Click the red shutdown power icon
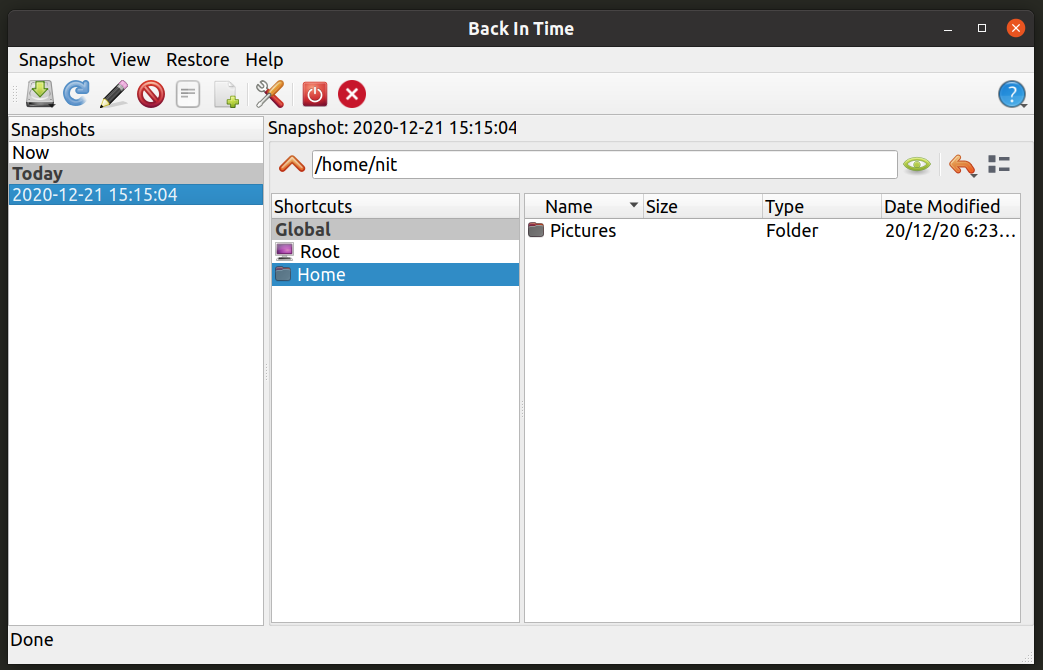This screenshot has height=670, width=1043. 315,94
